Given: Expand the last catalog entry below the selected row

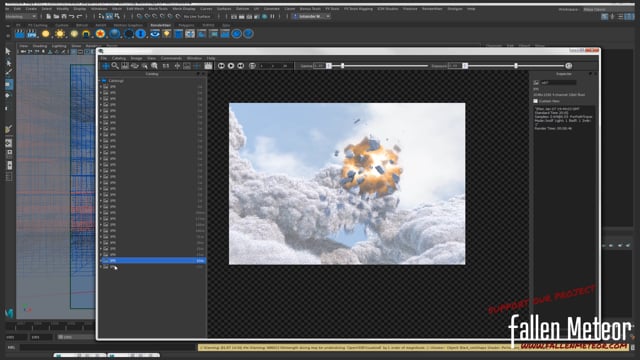Looking at the screenshot, I should pos(101,267).
